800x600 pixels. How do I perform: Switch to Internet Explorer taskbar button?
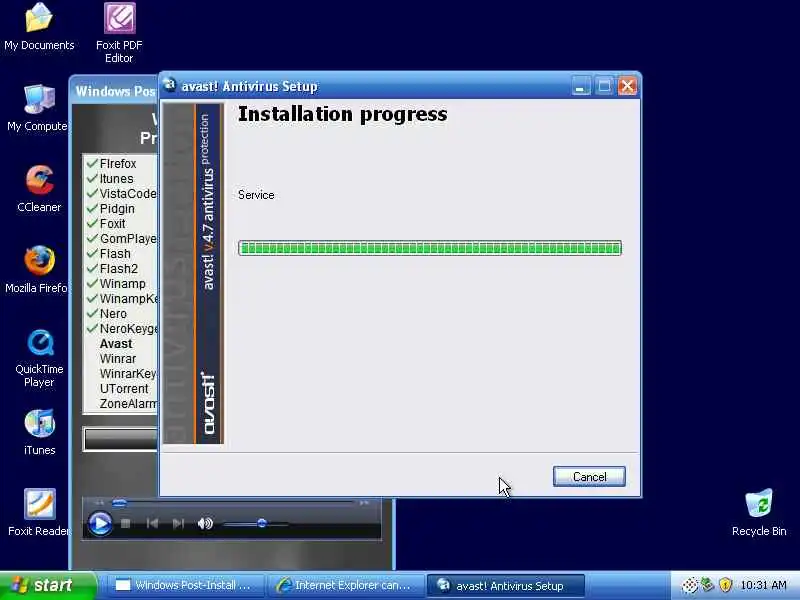(347, 586)
